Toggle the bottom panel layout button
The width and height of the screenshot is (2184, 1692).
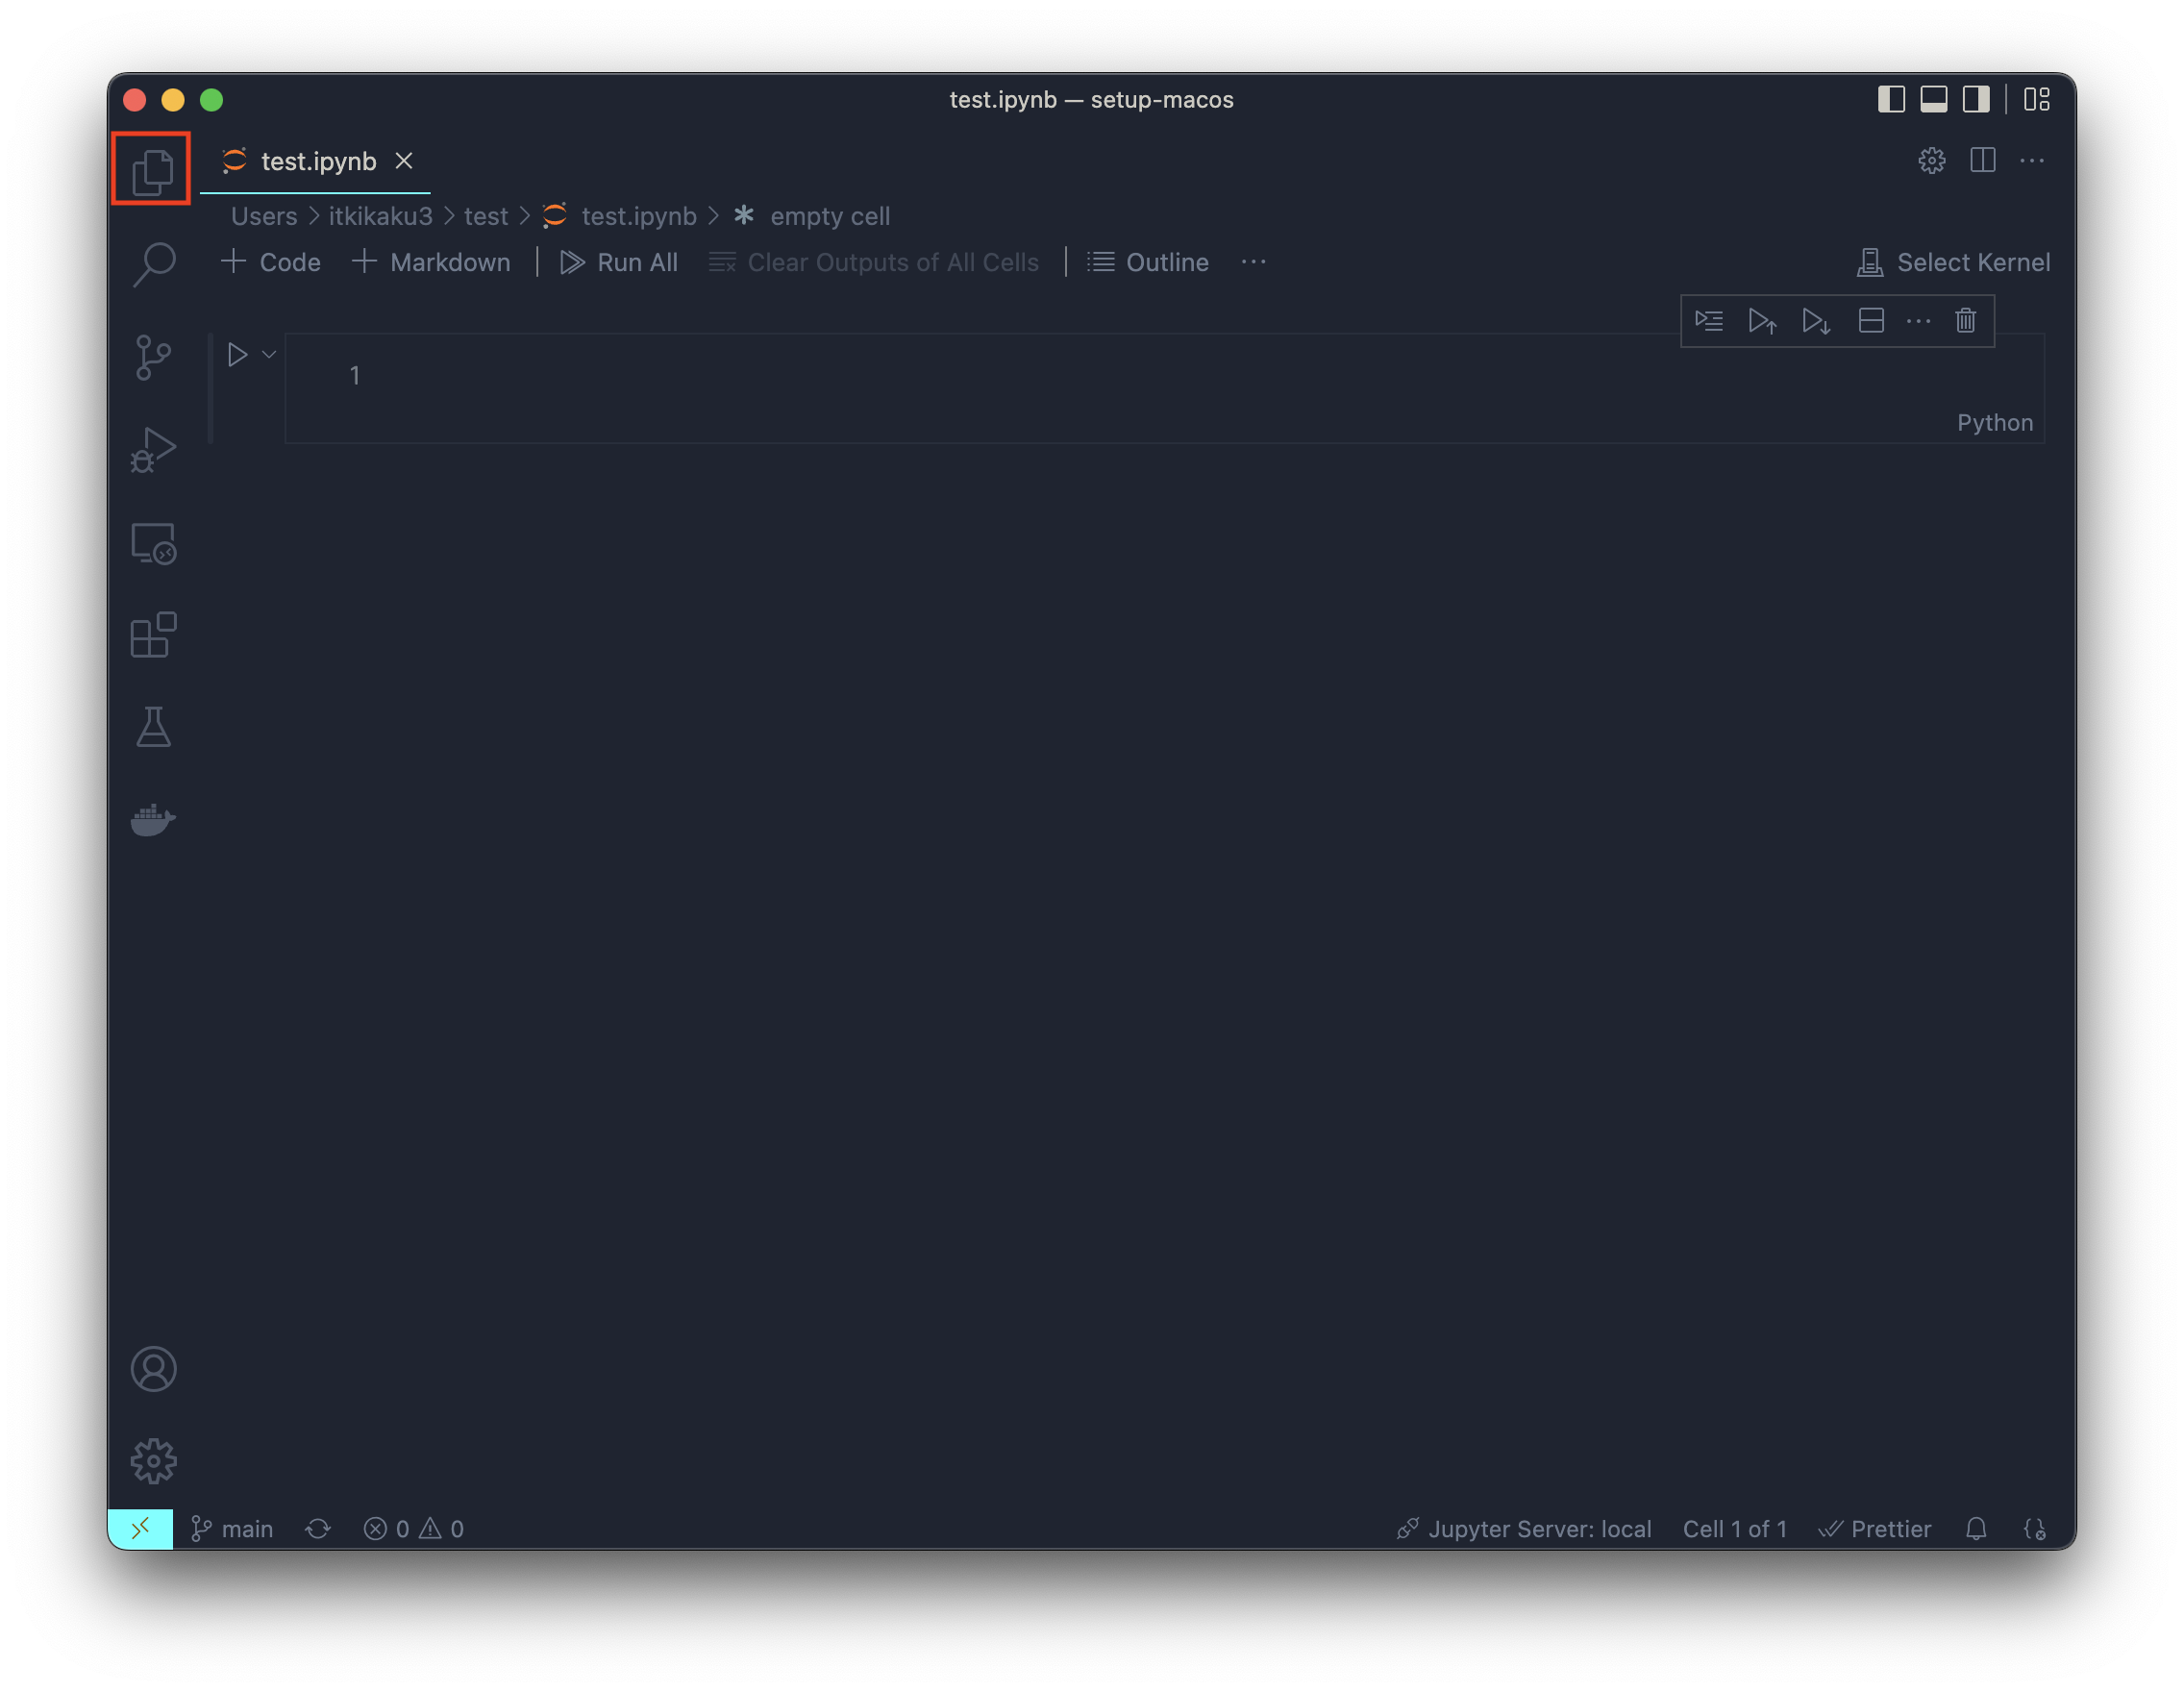click(x=1933, y=99)
